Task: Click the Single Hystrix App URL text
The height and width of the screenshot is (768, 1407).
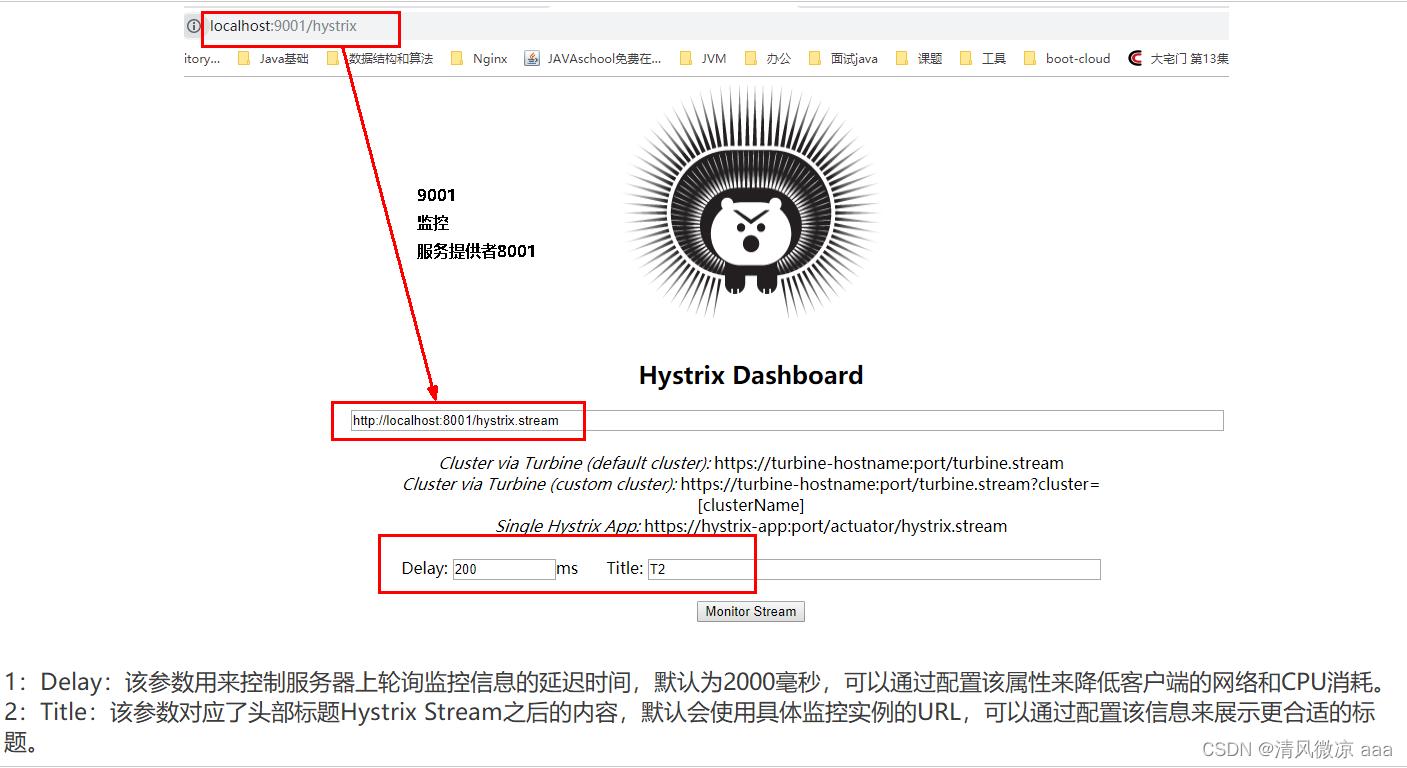Action: pyautogui.click(x=825, y=526)
